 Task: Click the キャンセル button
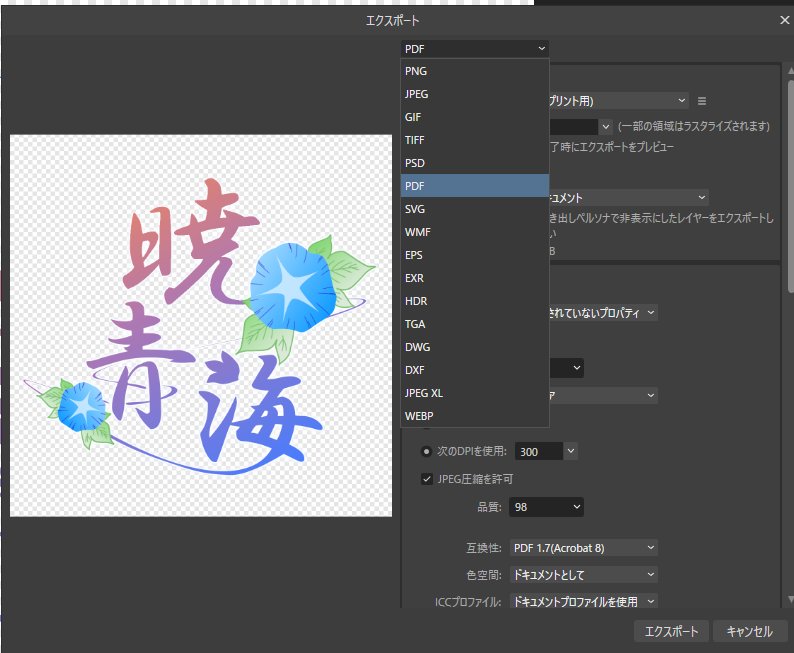[x=749, y=631]
